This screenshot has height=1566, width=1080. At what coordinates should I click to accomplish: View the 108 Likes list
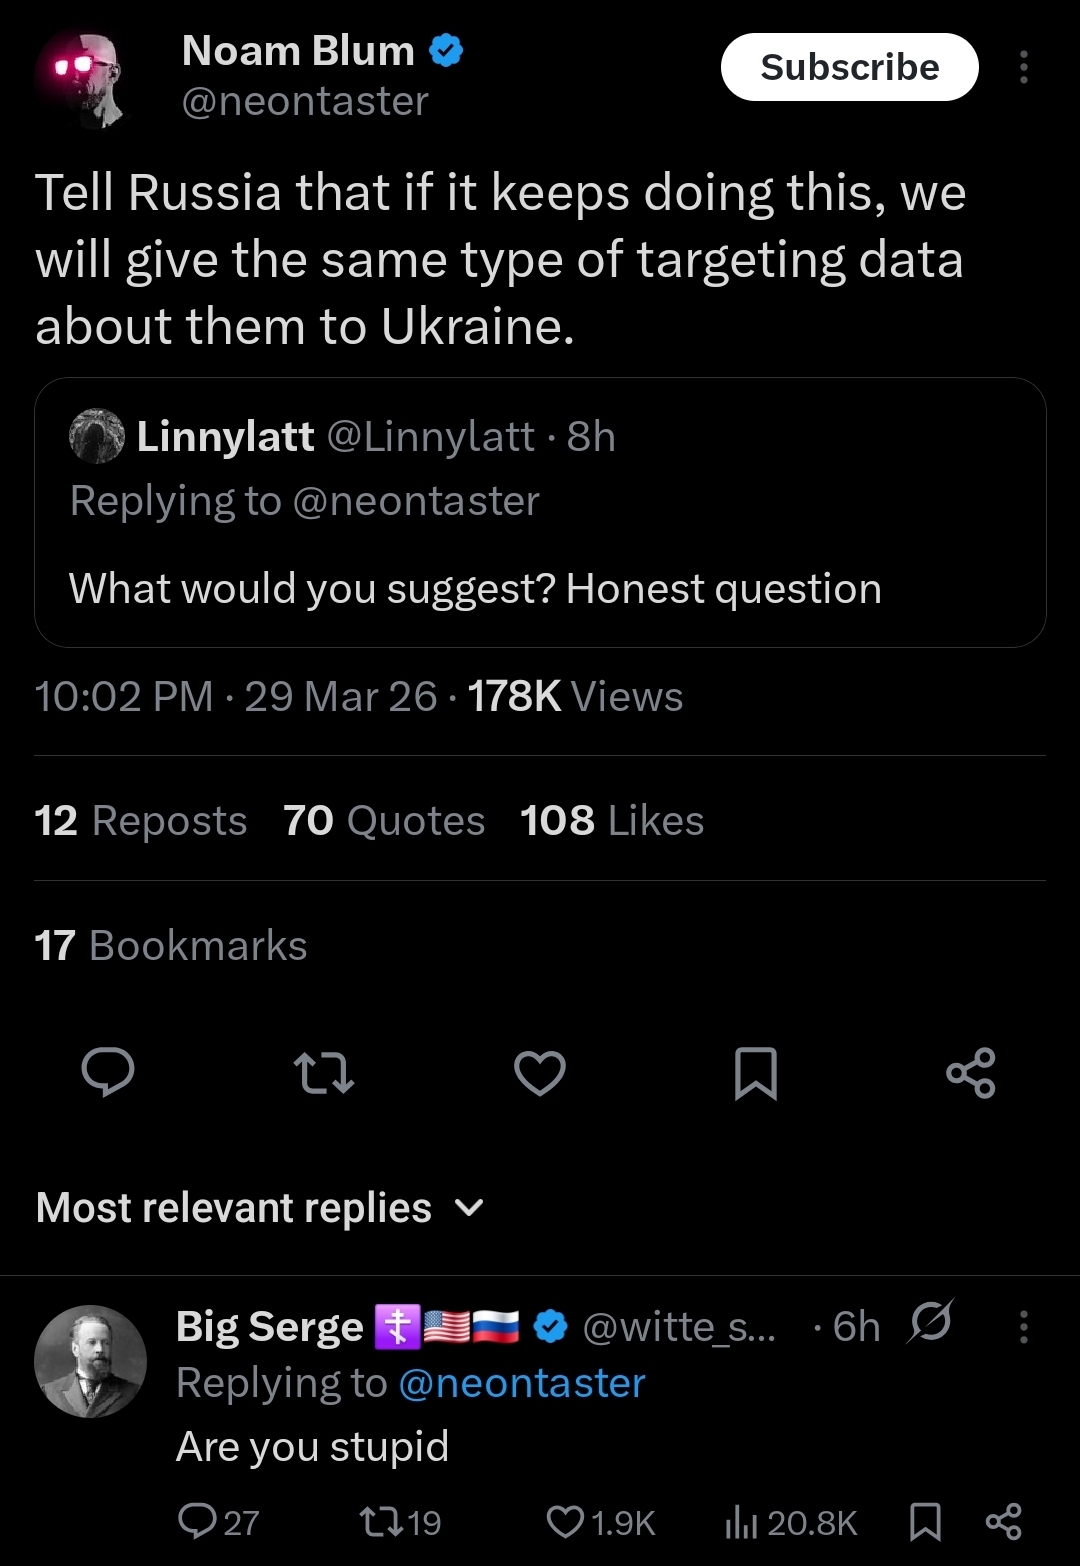coord(612,821)
